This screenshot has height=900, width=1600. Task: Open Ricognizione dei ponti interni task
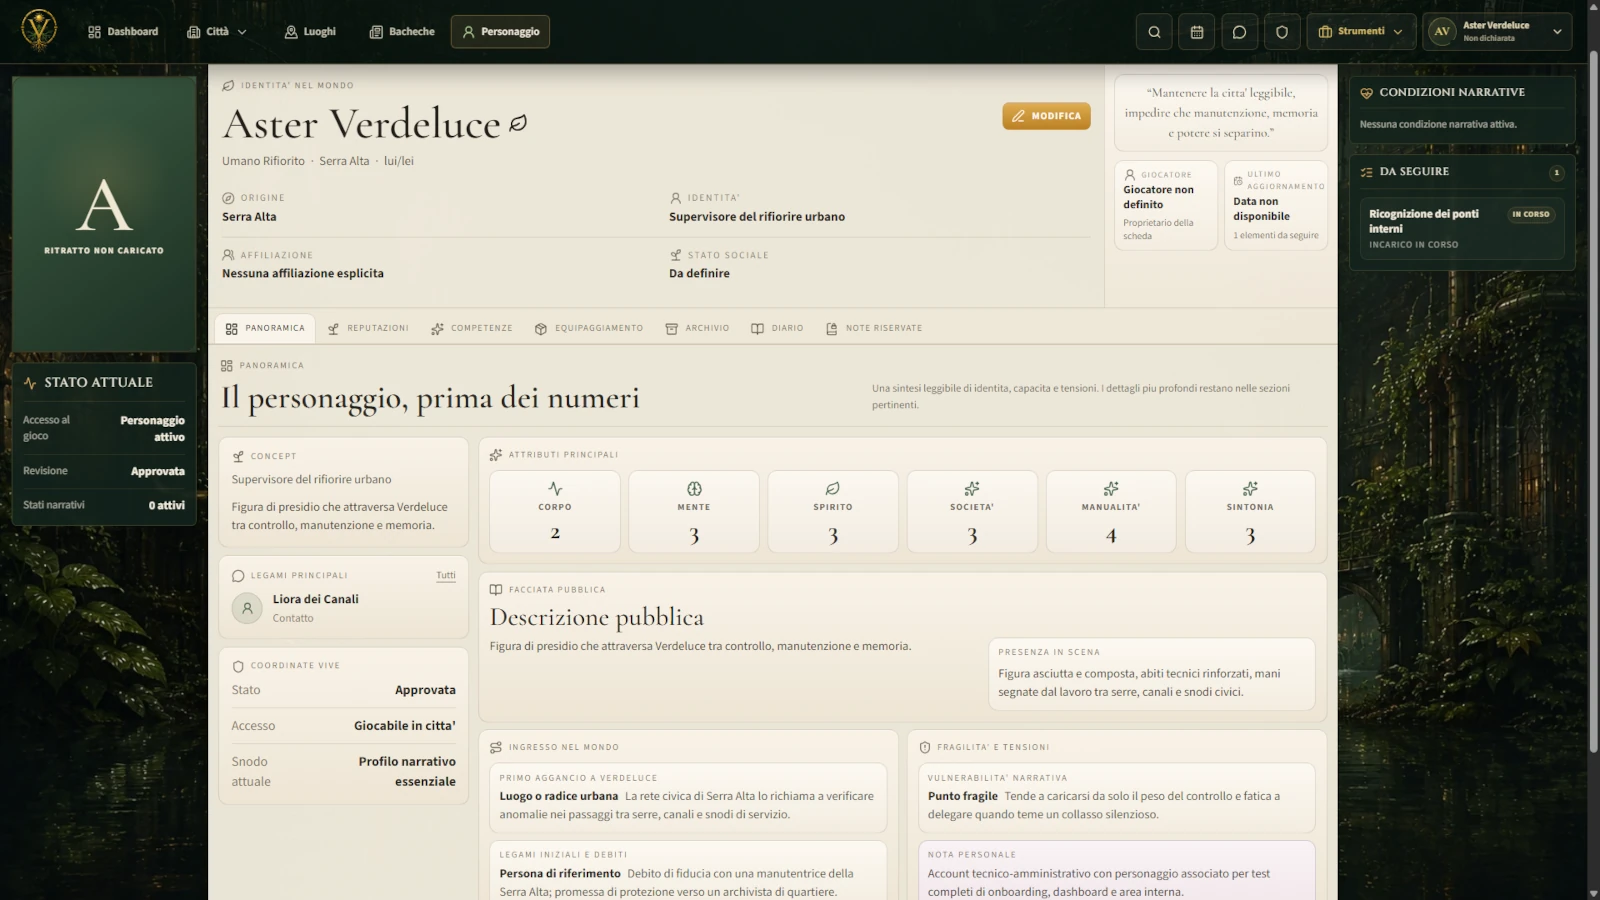click(1461, 228)
